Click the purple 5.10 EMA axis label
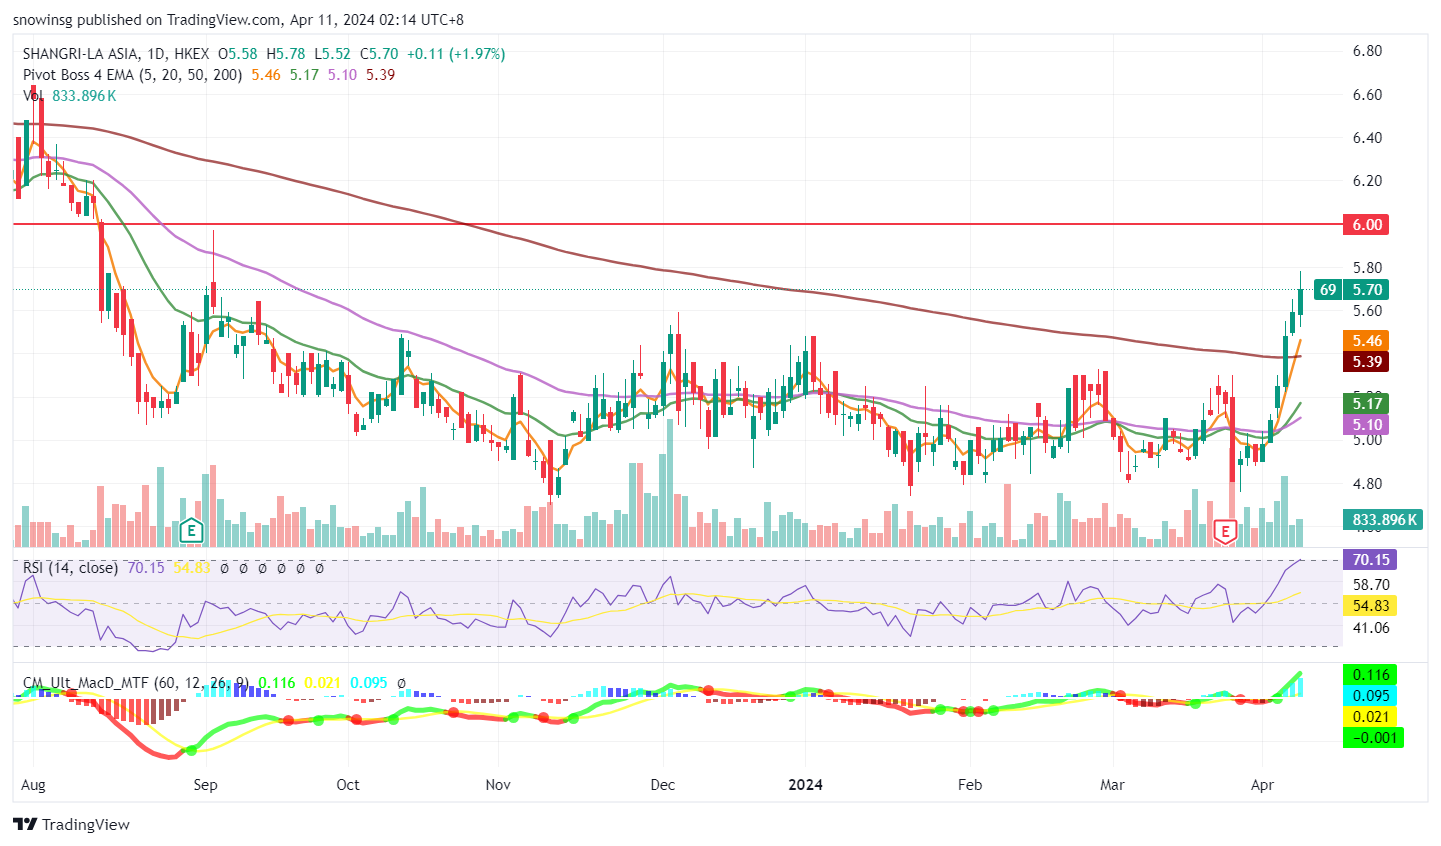Viewport: 1441px width, 846px height. (1367, 425)
